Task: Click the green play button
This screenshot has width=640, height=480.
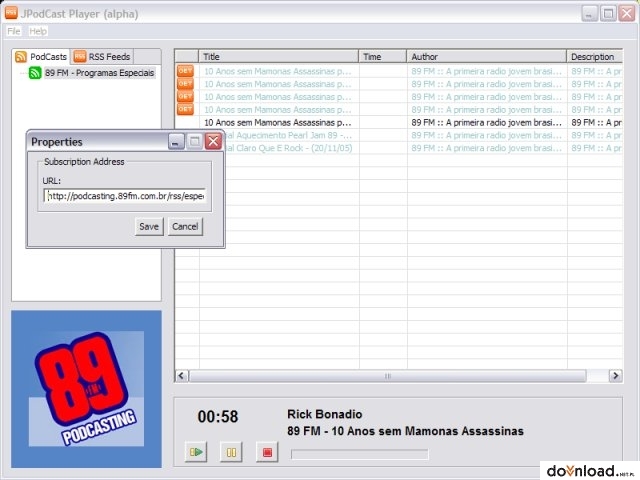Action: pos(196,452)
